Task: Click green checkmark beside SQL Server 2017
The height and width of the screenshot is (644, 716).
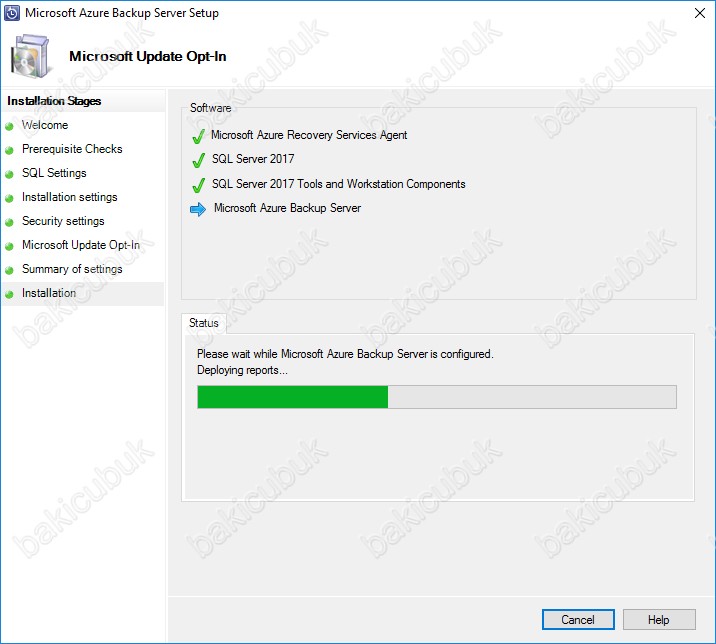Action: tap(198, 160)
